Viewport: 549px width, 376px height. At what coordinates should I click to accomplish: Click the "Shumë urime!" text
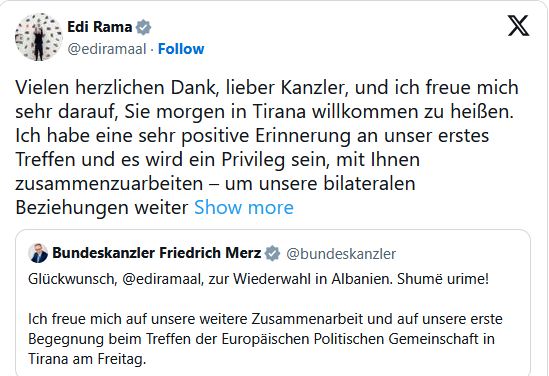[x=443, y=279]
